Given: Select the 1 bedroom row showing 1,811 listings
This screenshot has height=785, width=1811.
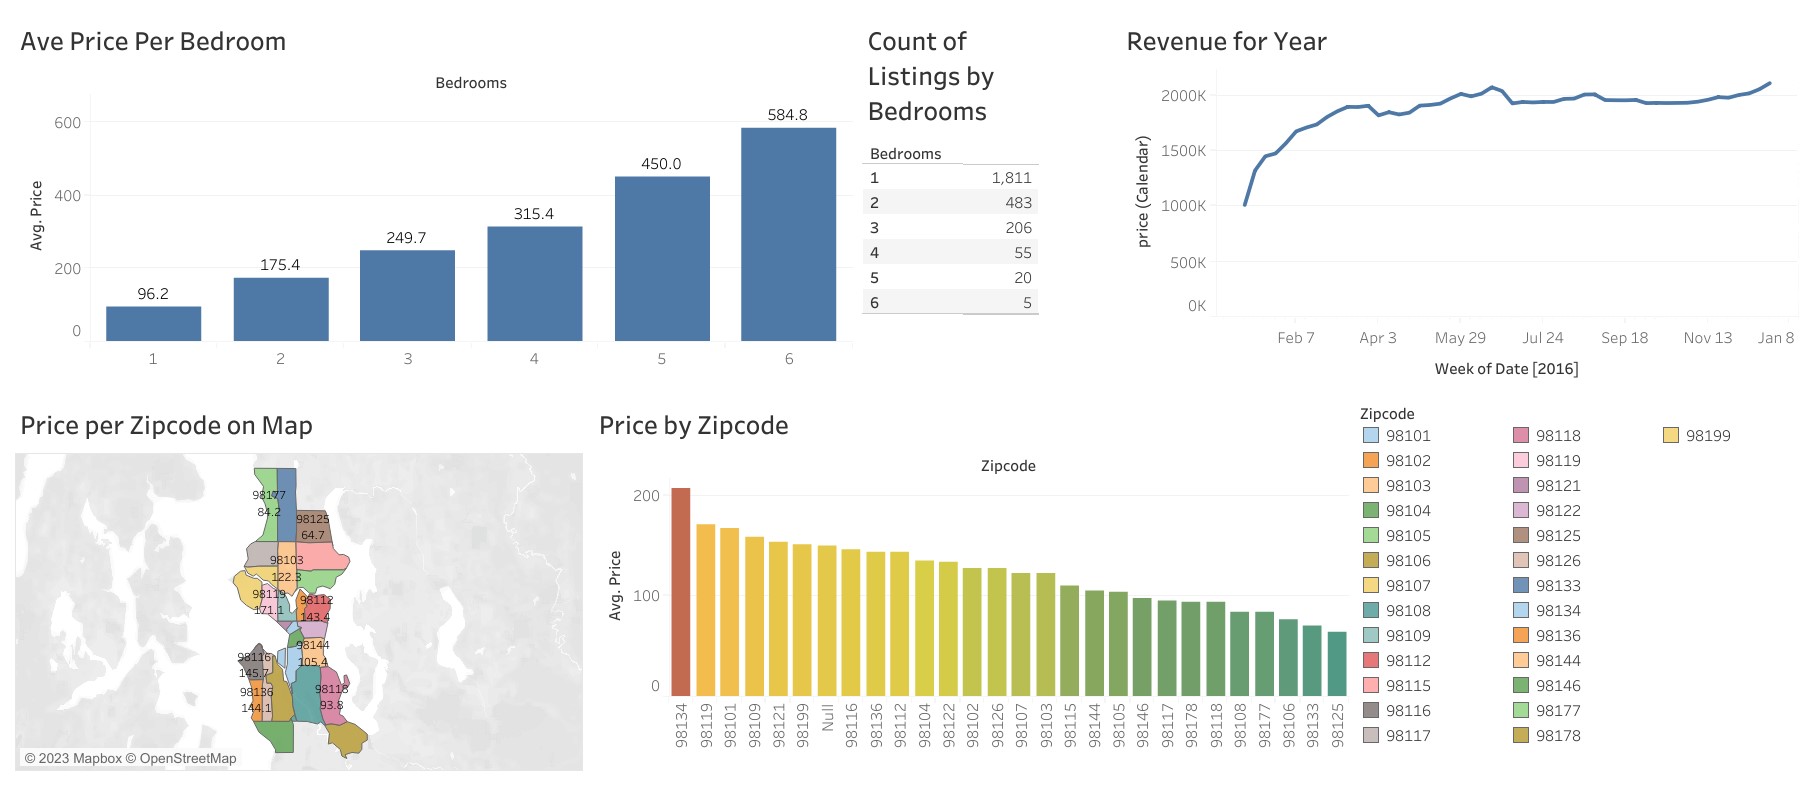Looking at the screenshot, I should [x=950, y=178].
